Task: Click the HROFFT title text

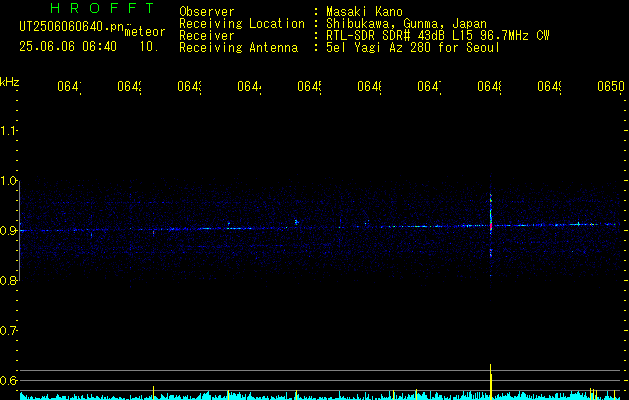Action: pos(103,8)
